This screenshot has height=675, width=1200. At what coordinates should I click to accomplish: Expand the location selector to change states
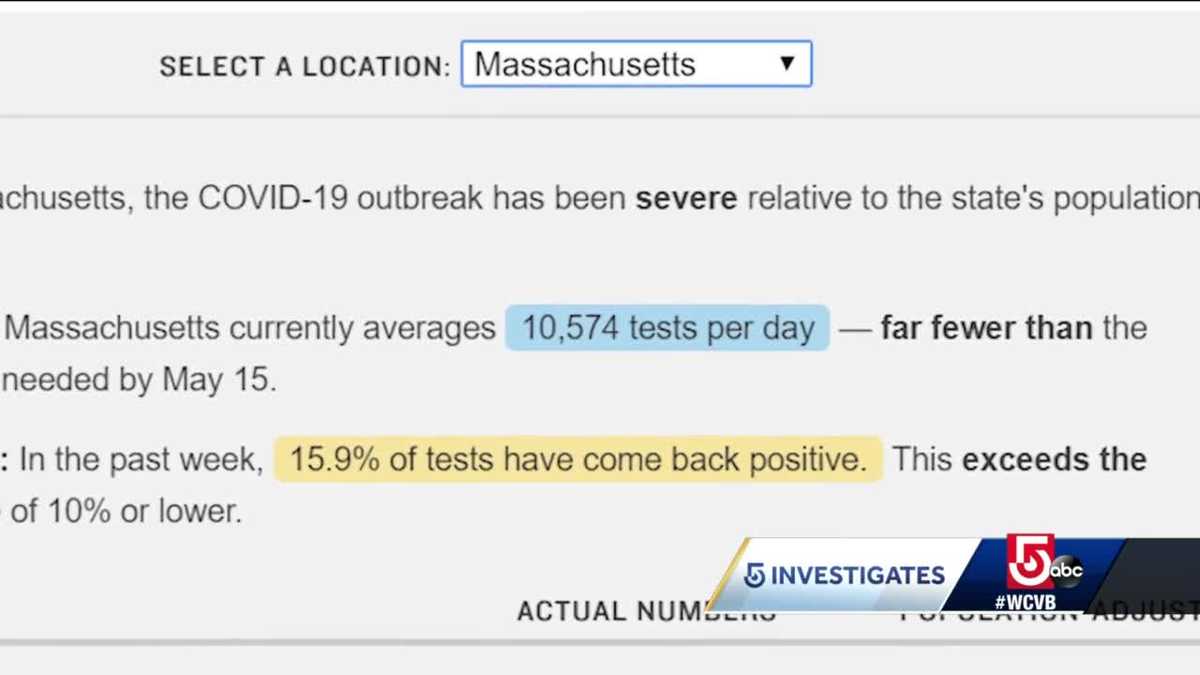(636, 63)
